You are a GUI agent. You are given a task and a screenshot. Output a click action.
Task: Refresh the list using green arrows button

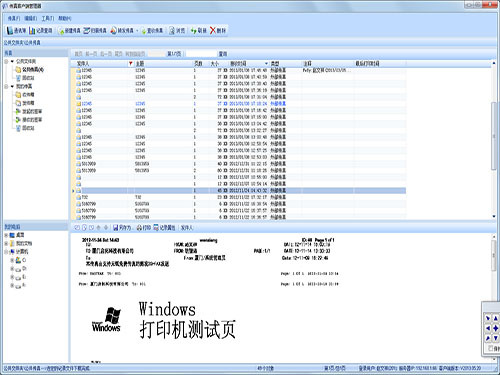pos(199,31)
